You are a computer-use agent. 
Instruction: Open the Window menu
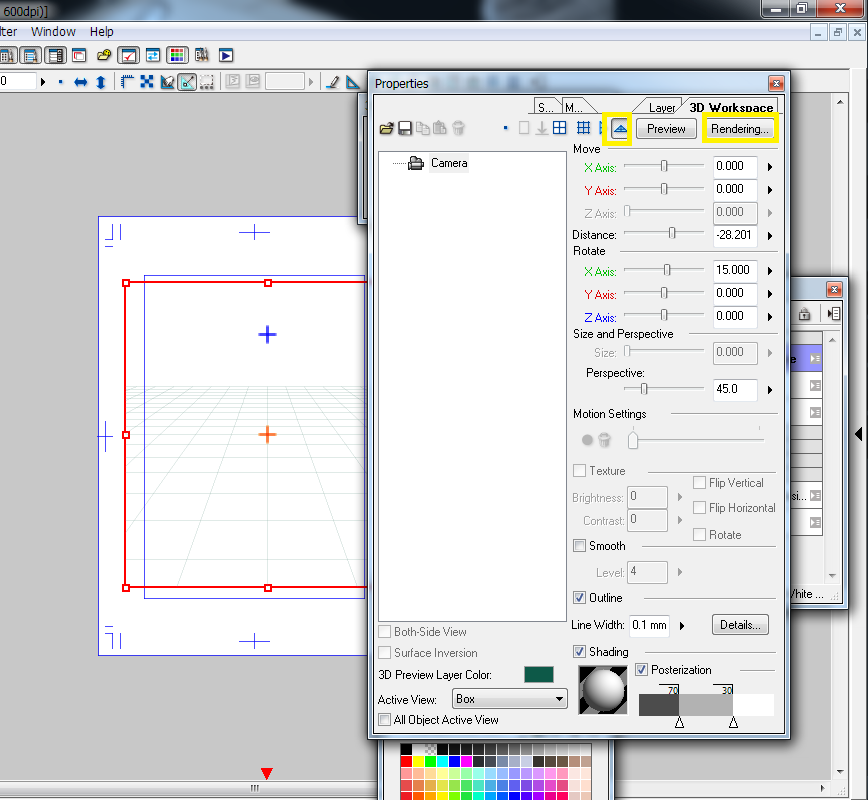coord(53,32)
